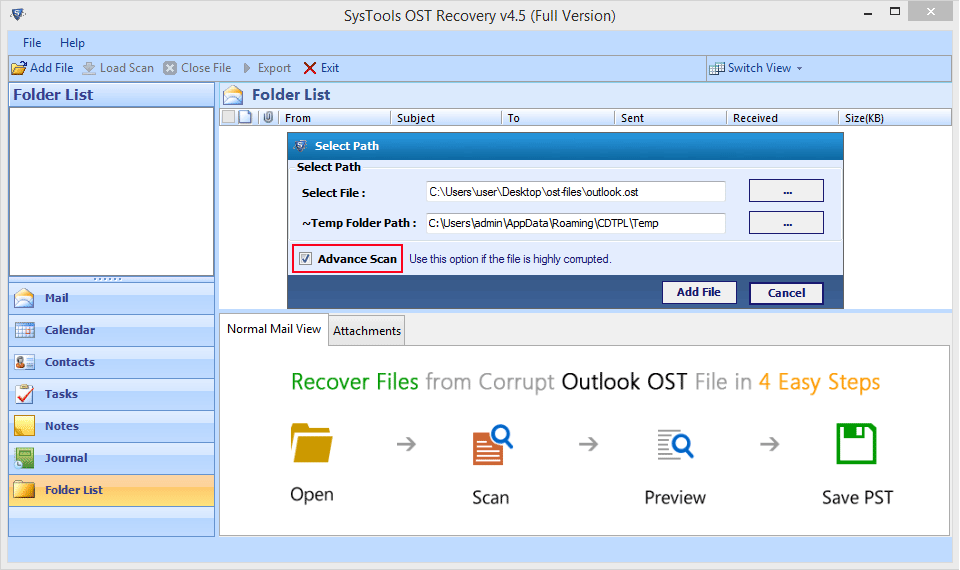Click the Close File toolbar icon

[170, 68]
